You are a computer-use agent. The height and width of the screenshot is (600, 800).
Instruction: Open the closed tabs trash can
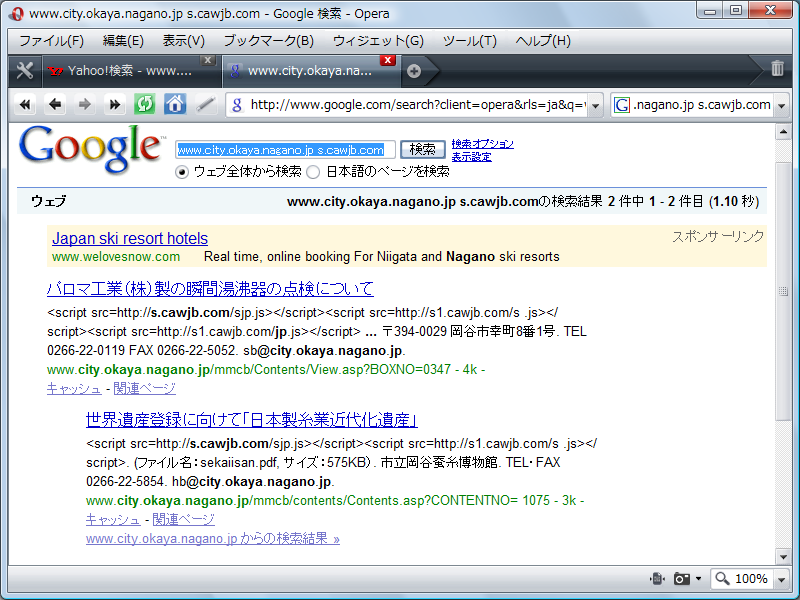pos(777,68)
